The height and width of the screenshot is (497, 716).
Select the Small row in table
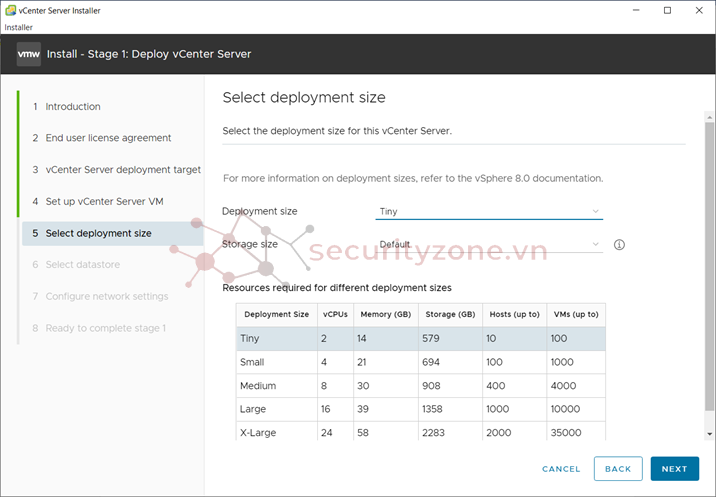tap(421, 362)
